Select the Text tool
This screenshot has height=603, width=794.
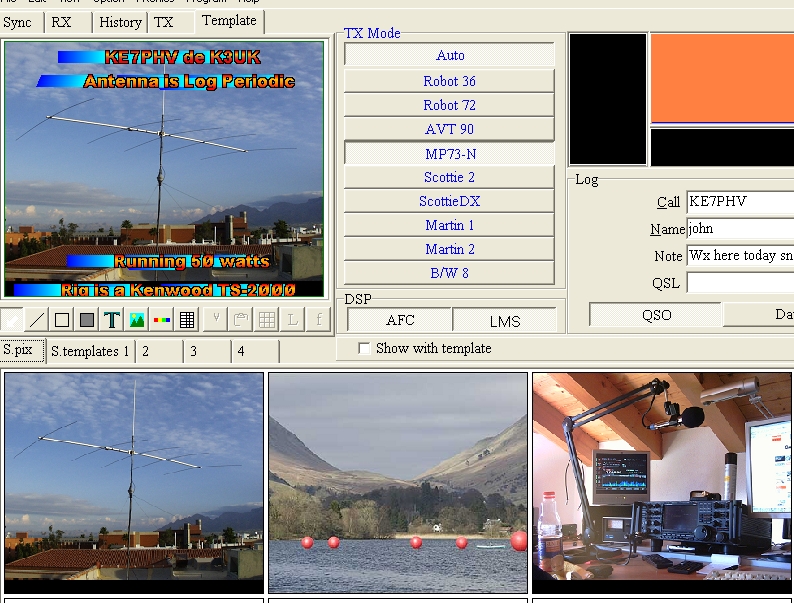pyautogui.click(x=112, y=320)
